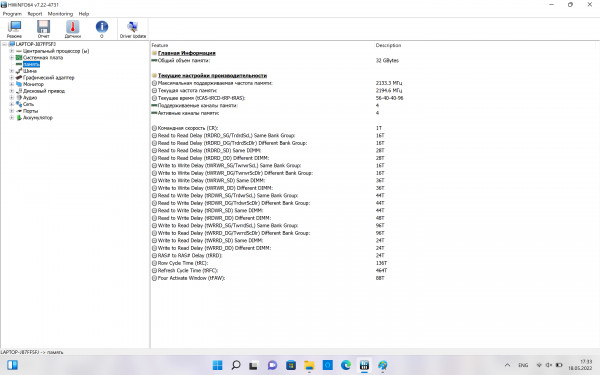
Task: Open Microsoft Edge from taskbar
Action: point(346,365)
